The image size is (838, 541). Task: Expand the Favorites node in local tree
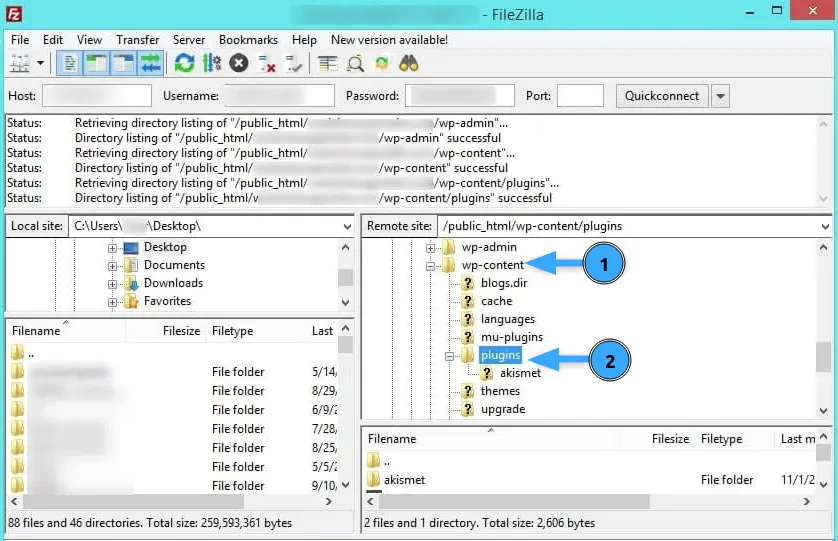(x=112, y=302)
